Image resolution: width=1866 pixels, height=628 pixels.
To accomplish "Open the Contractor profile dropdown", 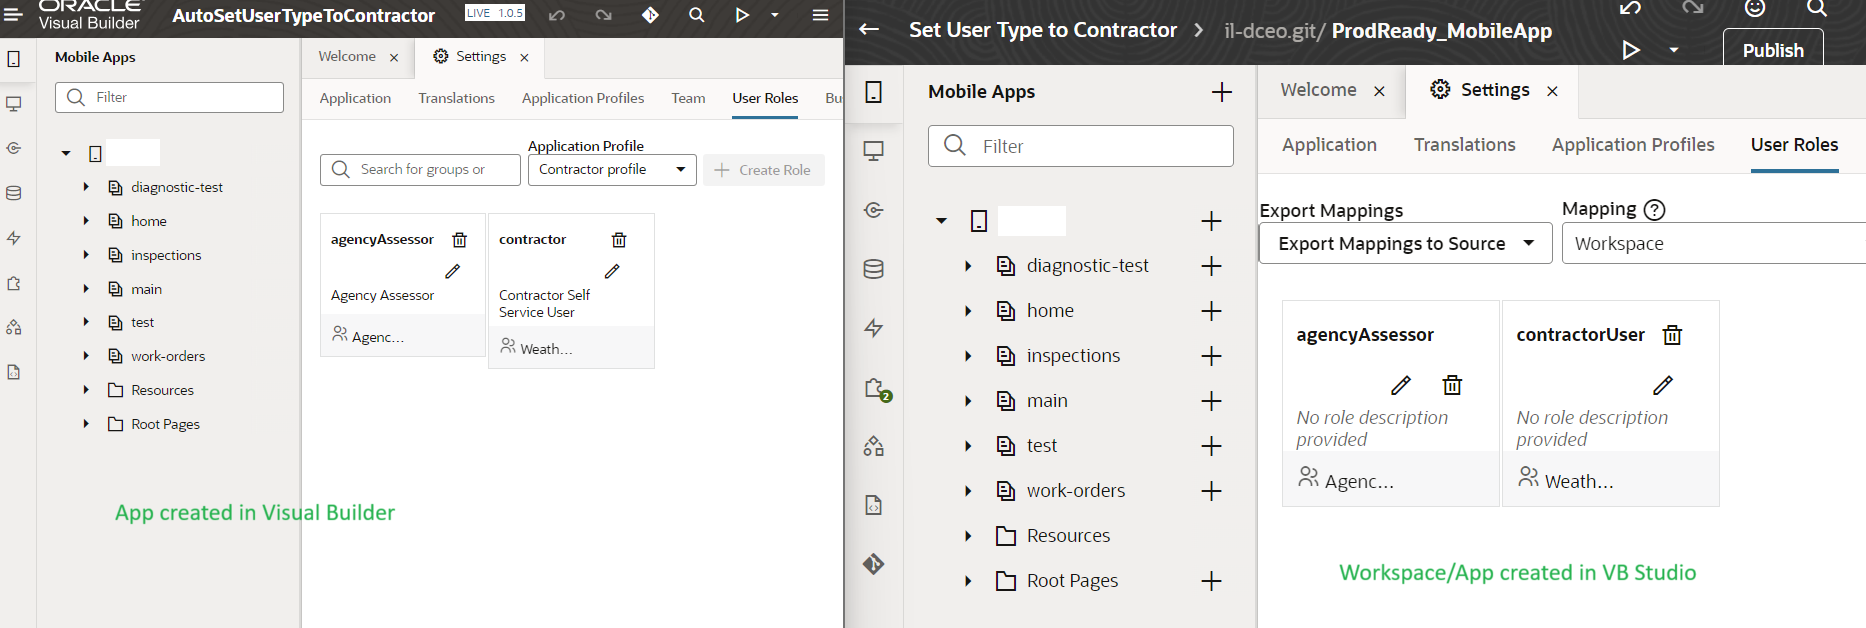I will click(612, 170).
